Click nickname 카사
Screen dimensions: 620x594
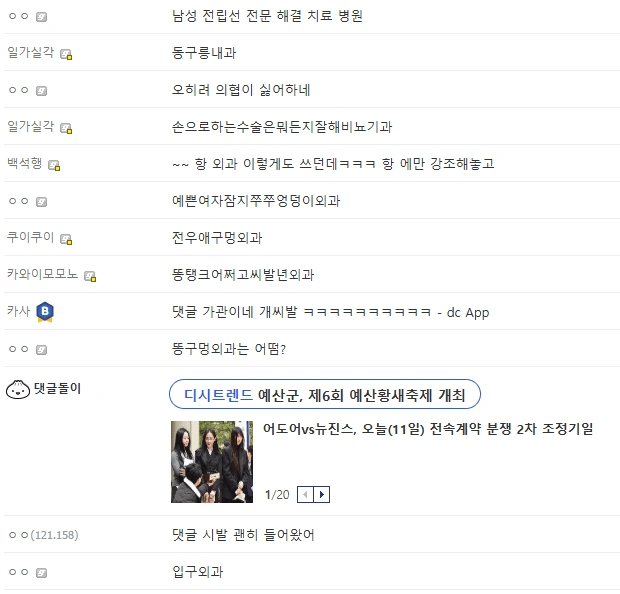(x=19, y=311)
